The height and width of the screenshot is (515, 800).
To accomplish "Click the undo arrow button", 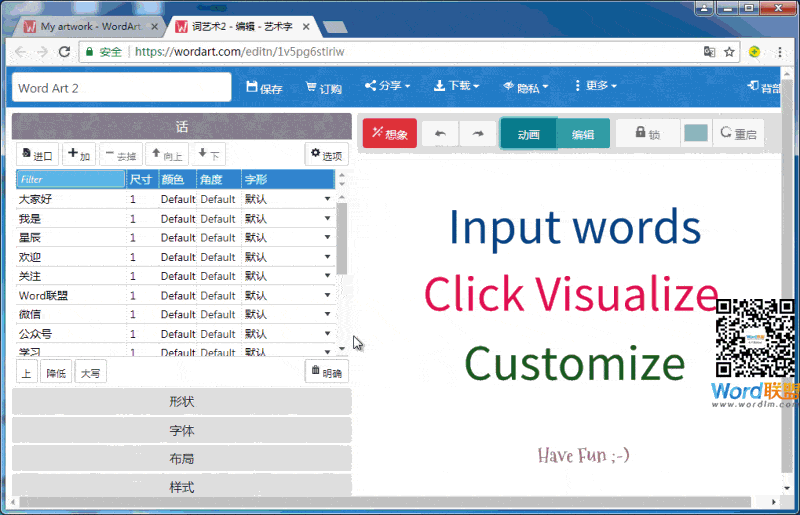I will 440,134.
